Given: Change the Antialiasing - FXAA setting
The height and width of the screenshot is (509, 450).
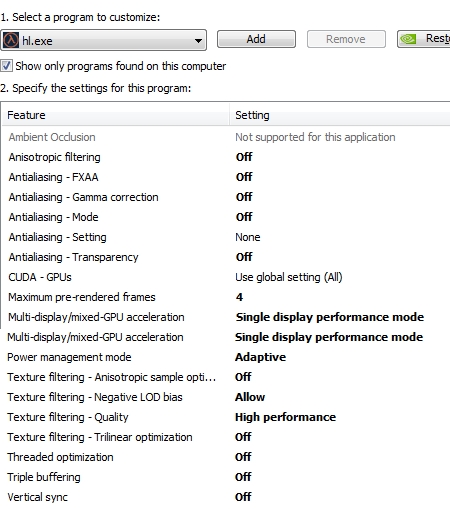Looking at the screenshot, I should [244, 177].
